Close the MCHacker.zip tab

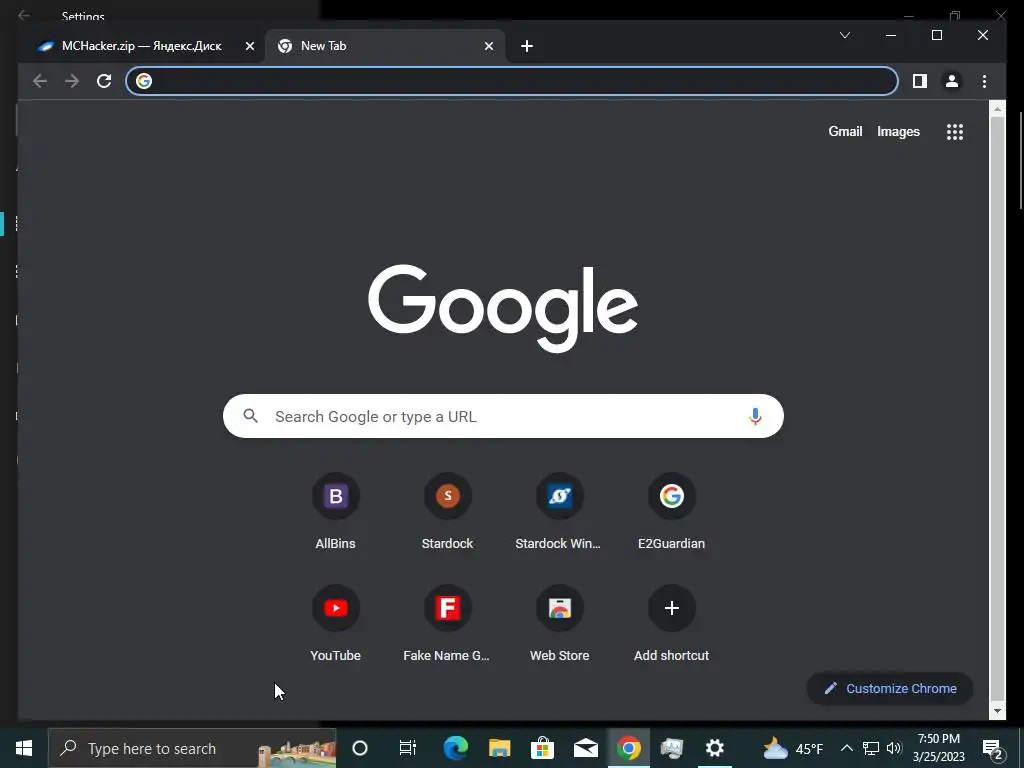coord(249,46)
